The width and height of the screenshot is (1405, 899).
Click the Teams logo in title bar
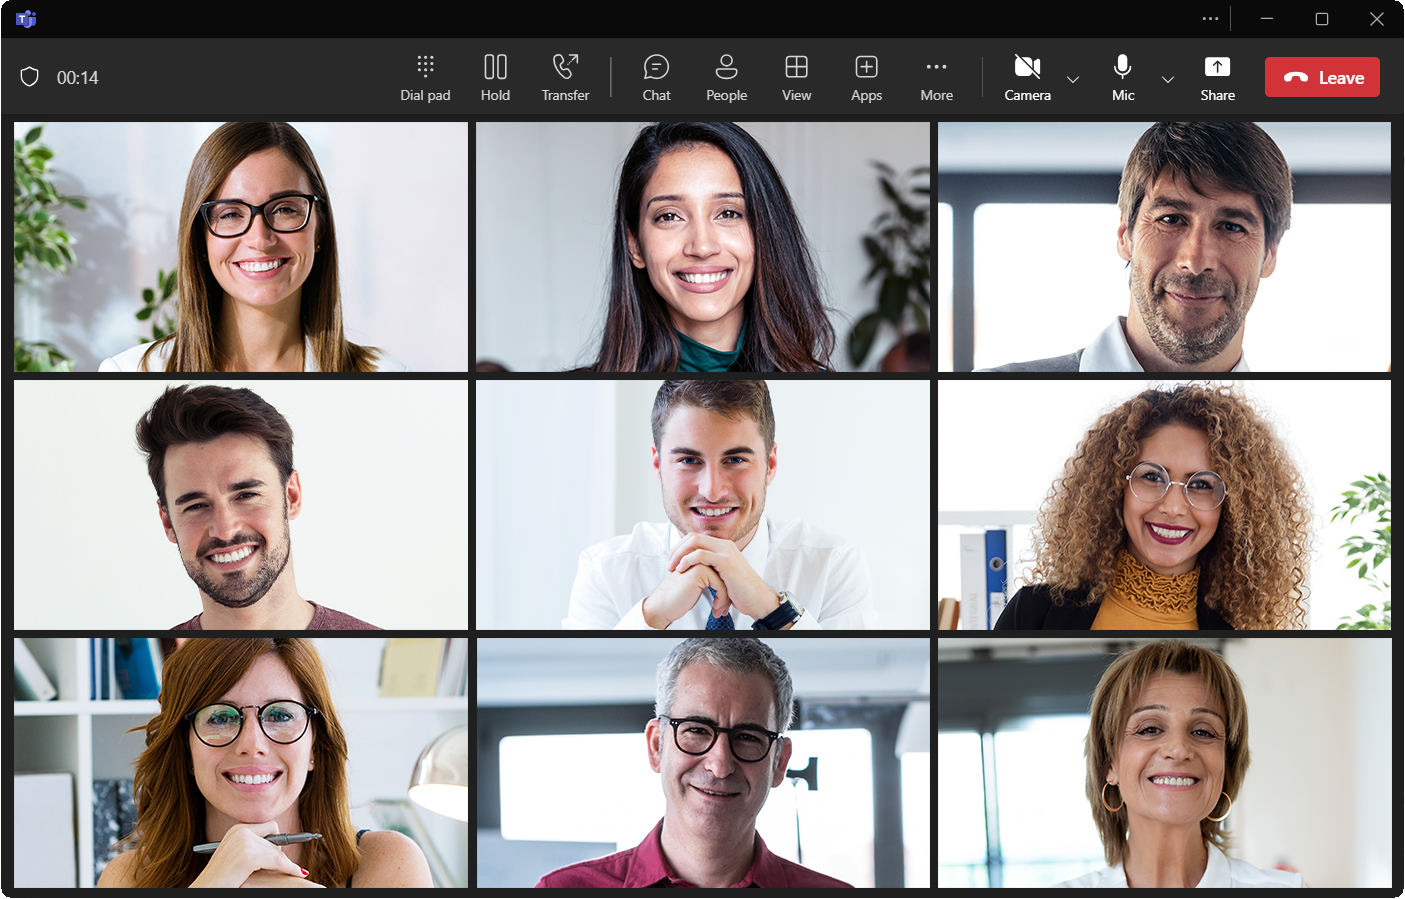click(x=26, y=19)
